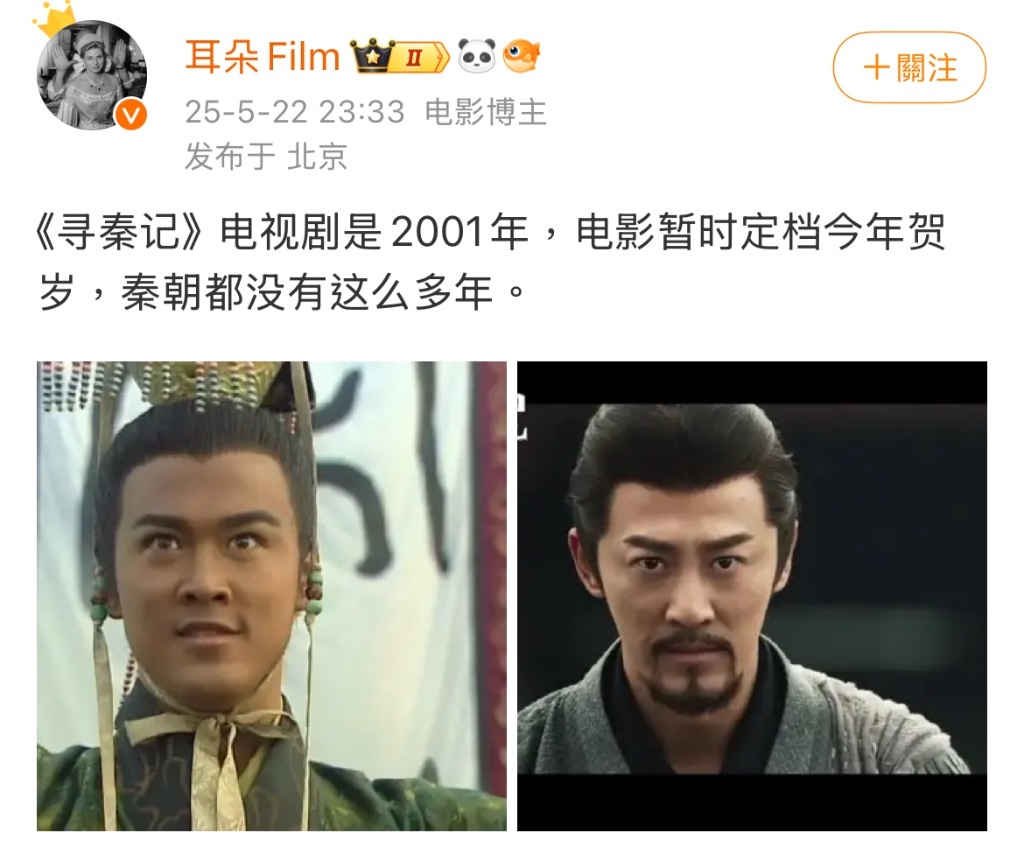This screenshot has height=861, width=1024.
Task: Click the plus sign in follow button
Action: click(876, 68)
